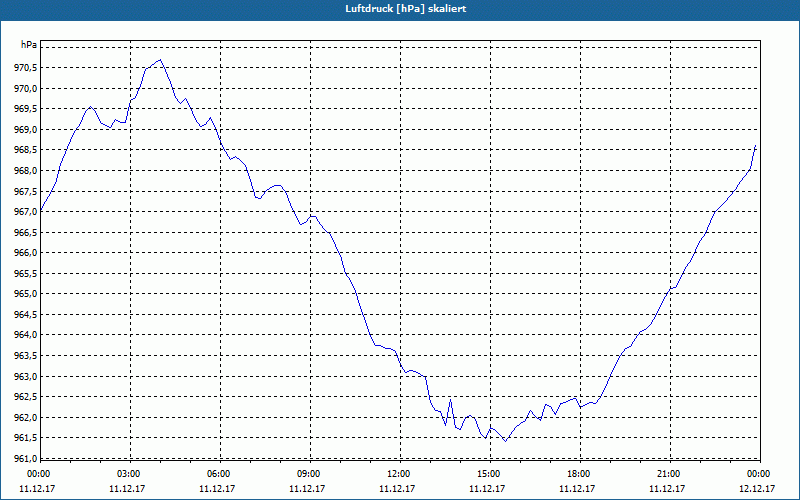Click the 970,5 y-axis label
The image size is (800, 500).
tap(24, 68)
